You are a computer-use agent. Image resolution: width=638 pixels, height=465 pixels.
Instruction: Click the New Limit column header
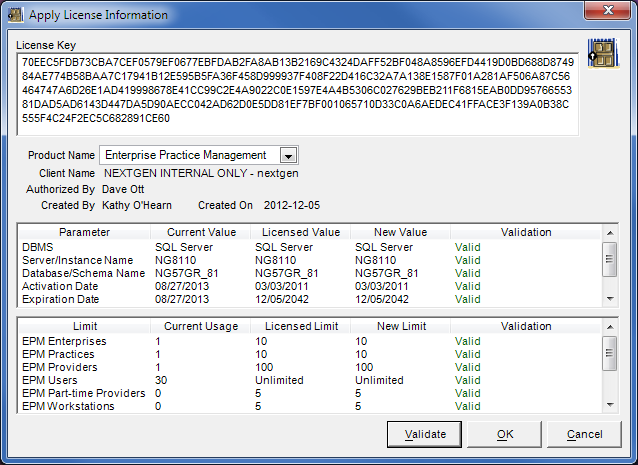[400, 326]
